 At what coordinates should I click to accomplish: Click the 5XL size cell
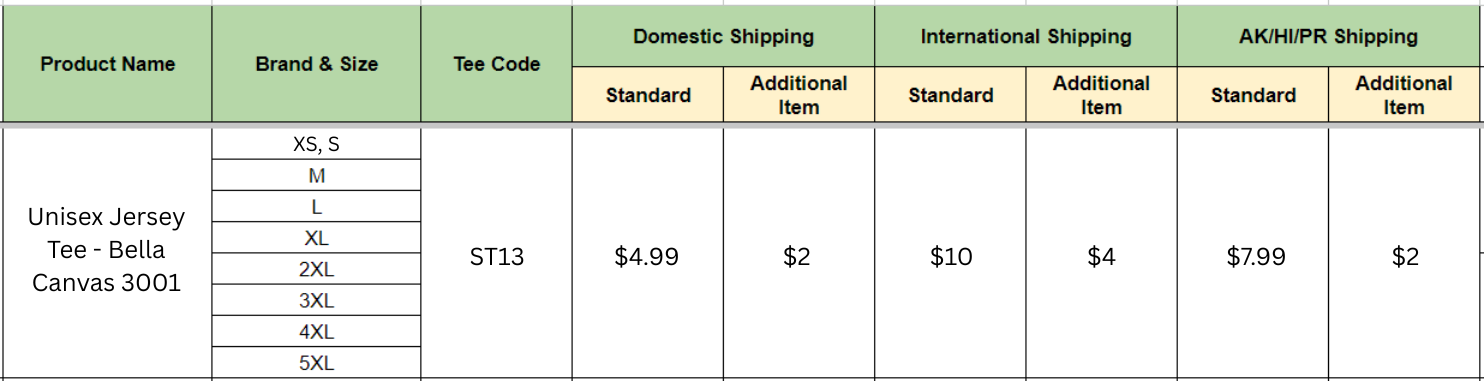pos(316,362)
